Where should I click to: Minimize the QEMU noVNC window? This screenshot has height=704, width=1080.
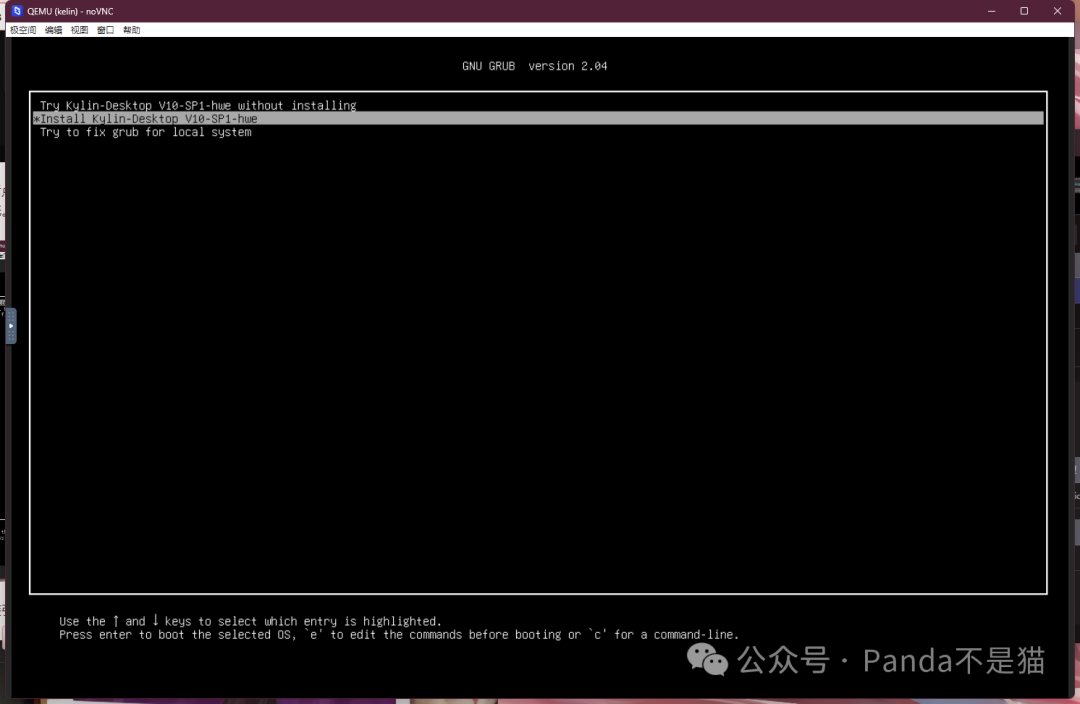coord(992,11)
